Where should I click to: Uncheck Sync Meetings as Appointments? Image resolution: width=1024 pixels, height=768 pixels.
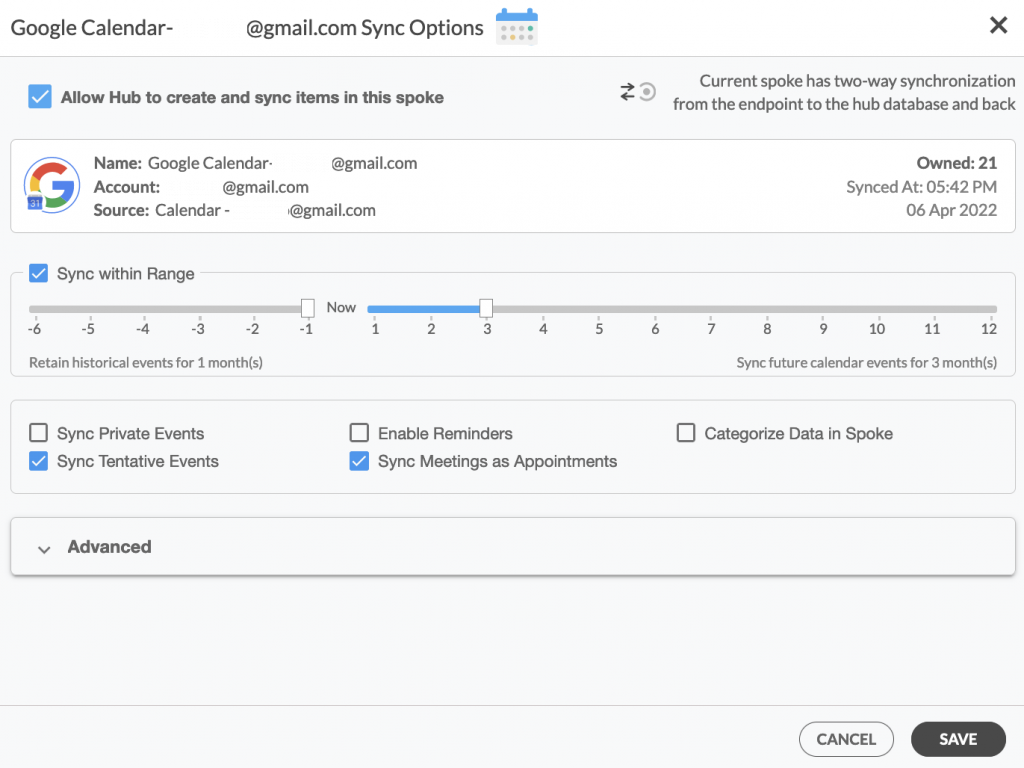(359, 461)
